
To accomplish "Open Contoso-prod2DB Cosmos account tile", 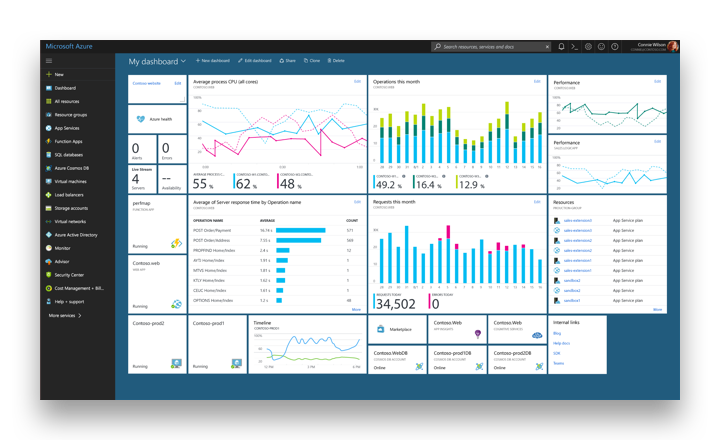I will [x=517, y=359].
